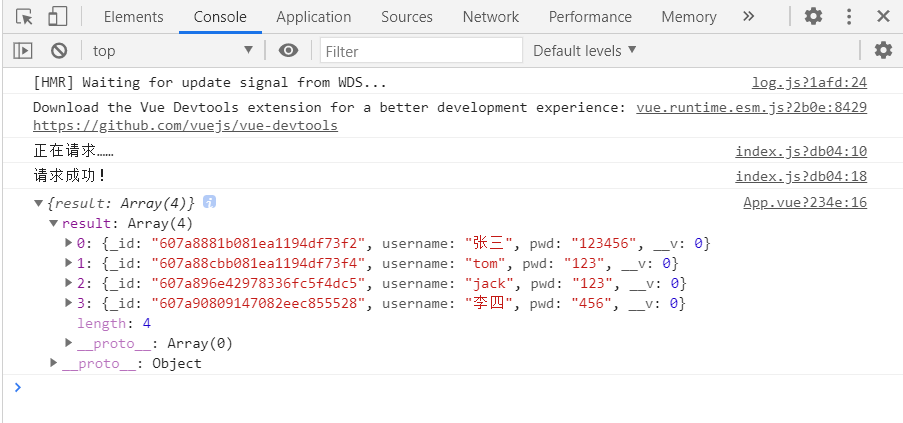Clear the console with the ban icon
903x423 pixels.
coord(59,51)
